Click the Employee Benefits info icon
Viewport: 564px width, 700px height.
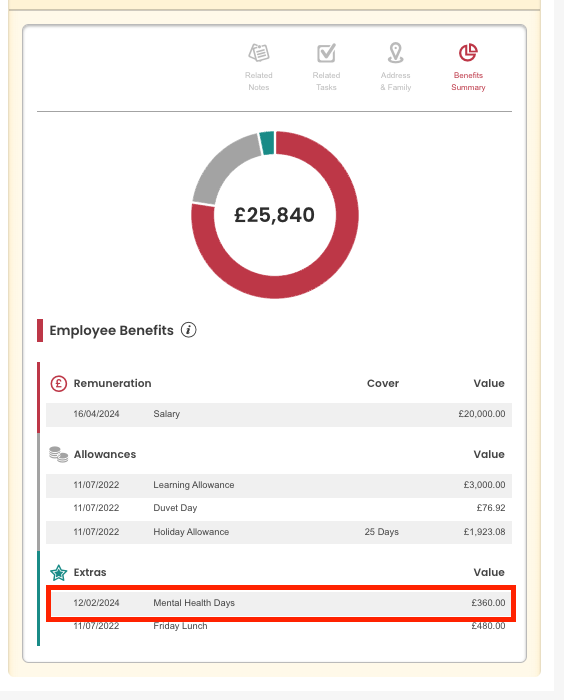pos(188,330)
